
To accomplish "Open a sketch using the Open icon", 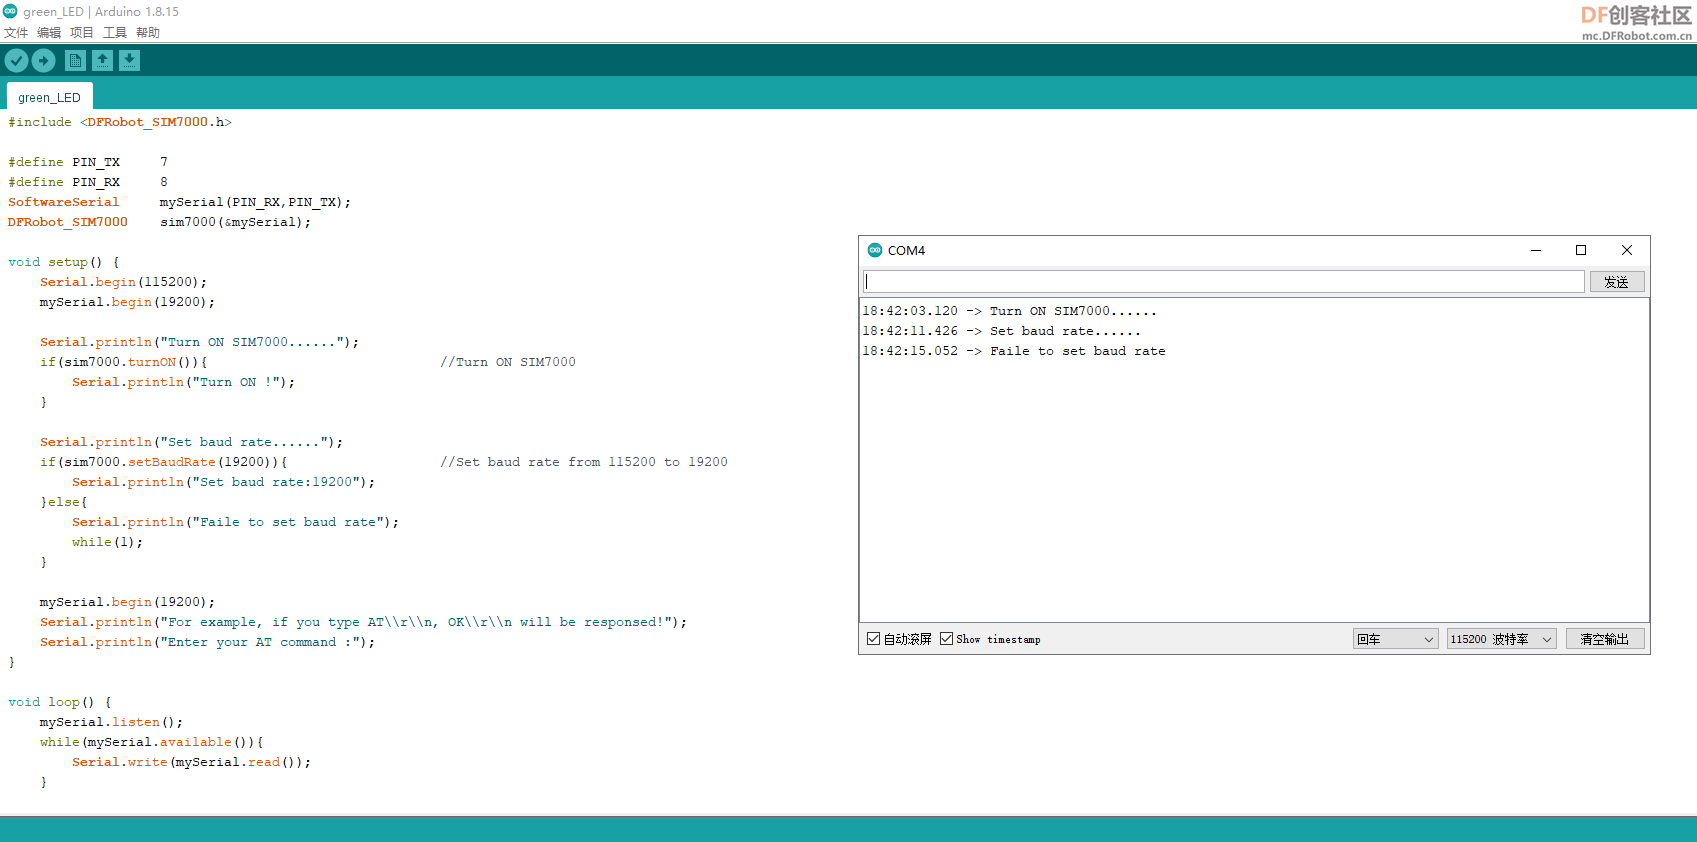I will pyautogui.click(x=102, y=61).
